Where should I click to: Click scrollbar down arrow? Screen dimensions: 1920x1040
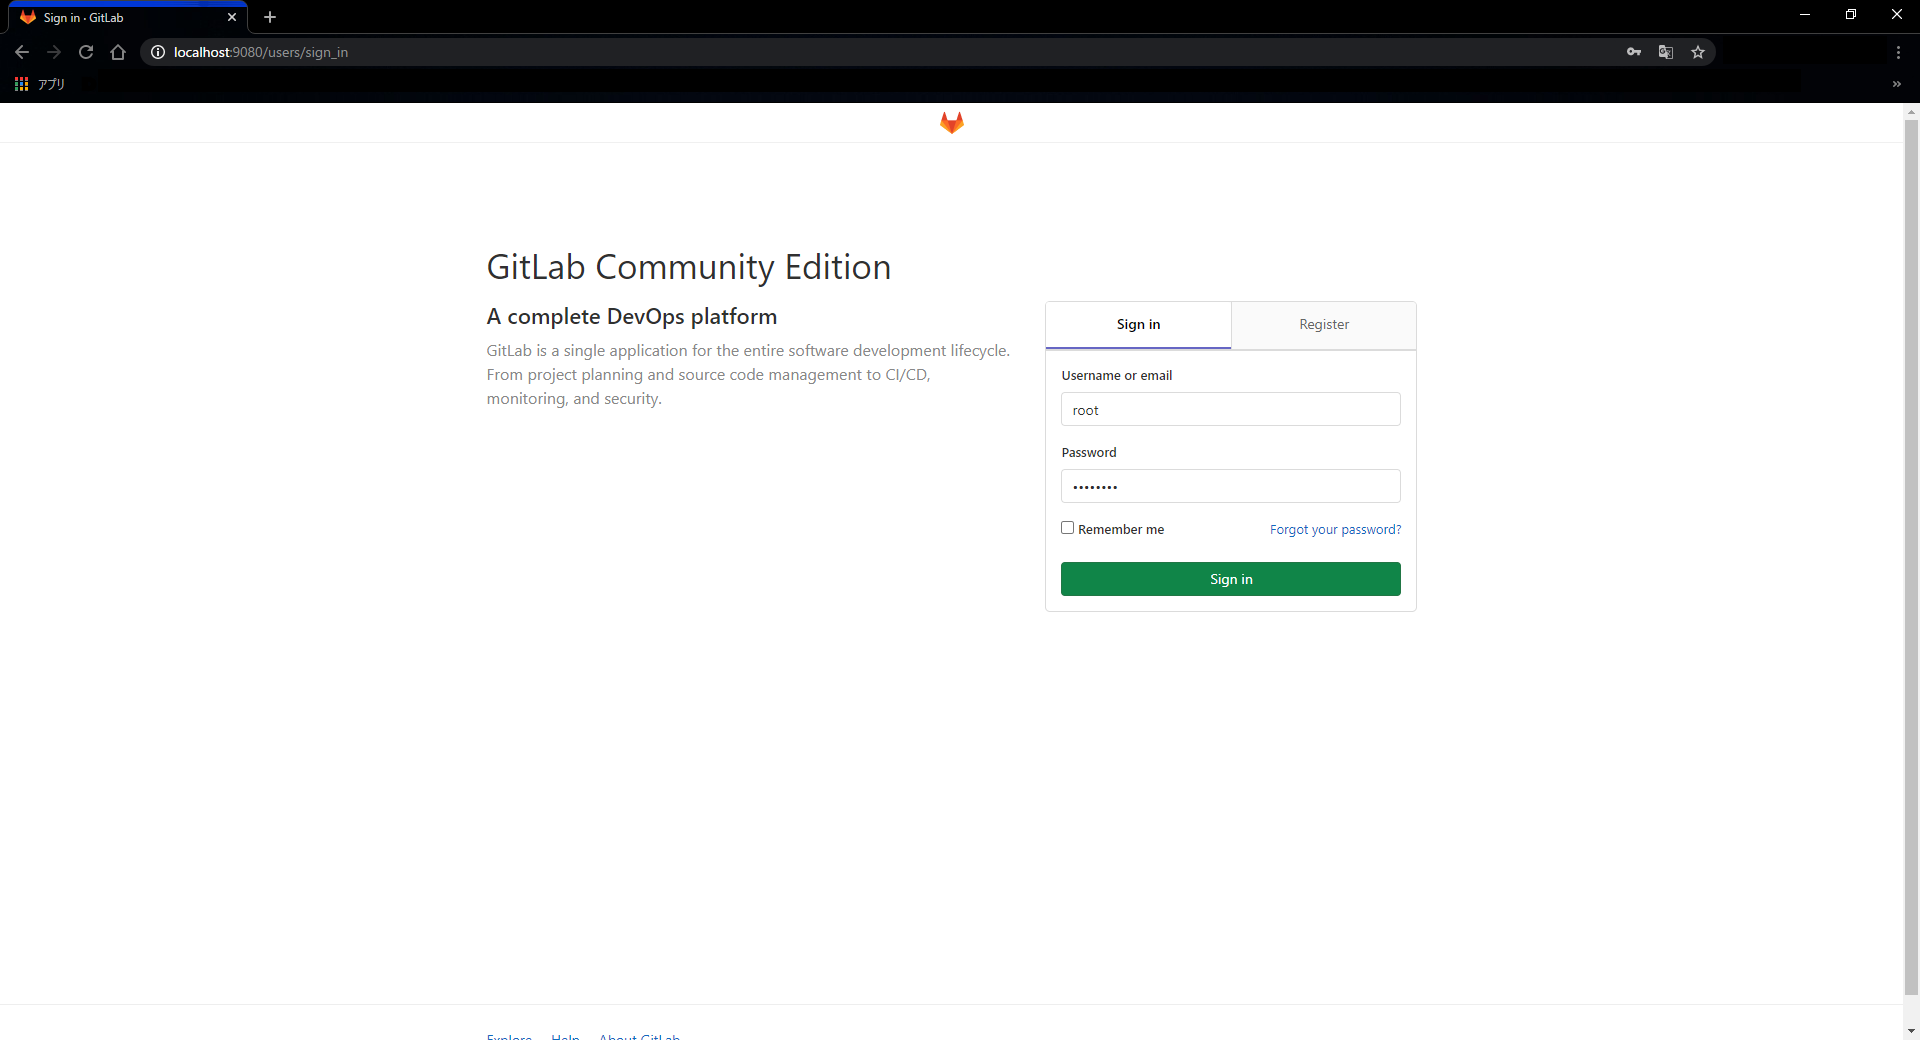pos(1911,1031)
